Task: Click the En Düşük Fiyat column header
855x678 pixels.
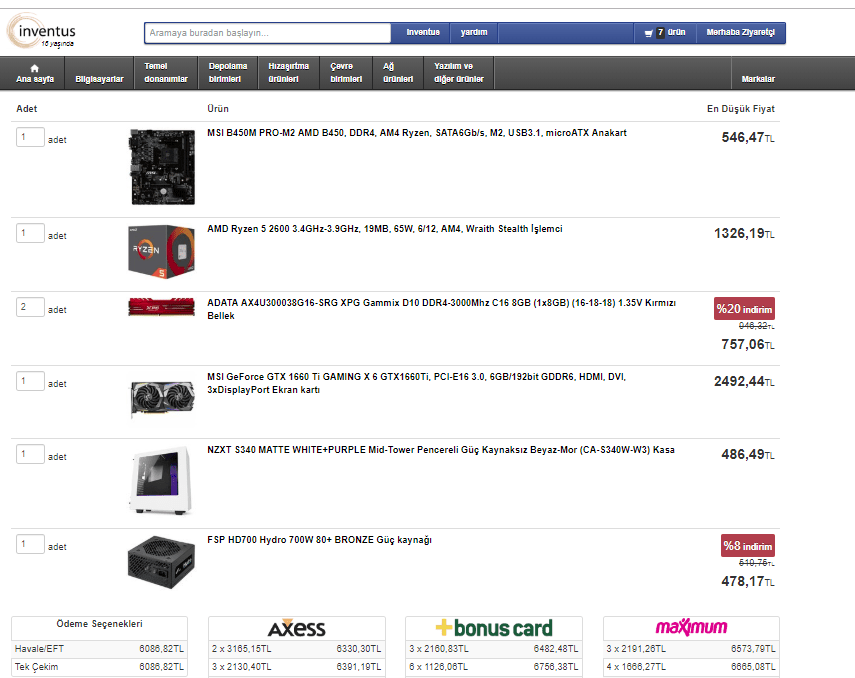Action: (x=740, y=109)
